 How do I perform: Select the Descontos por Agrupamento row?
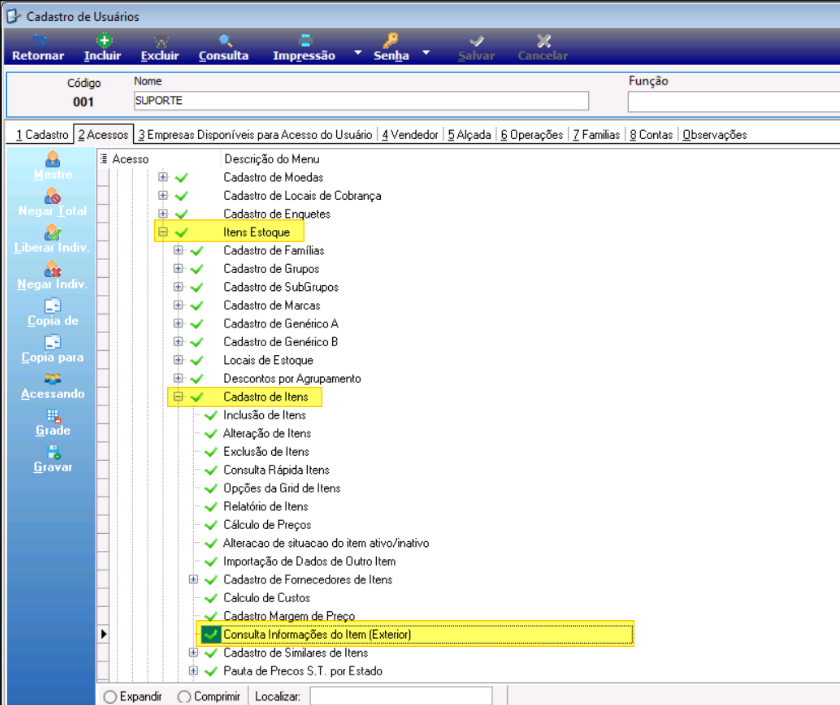tap(292, 378)
